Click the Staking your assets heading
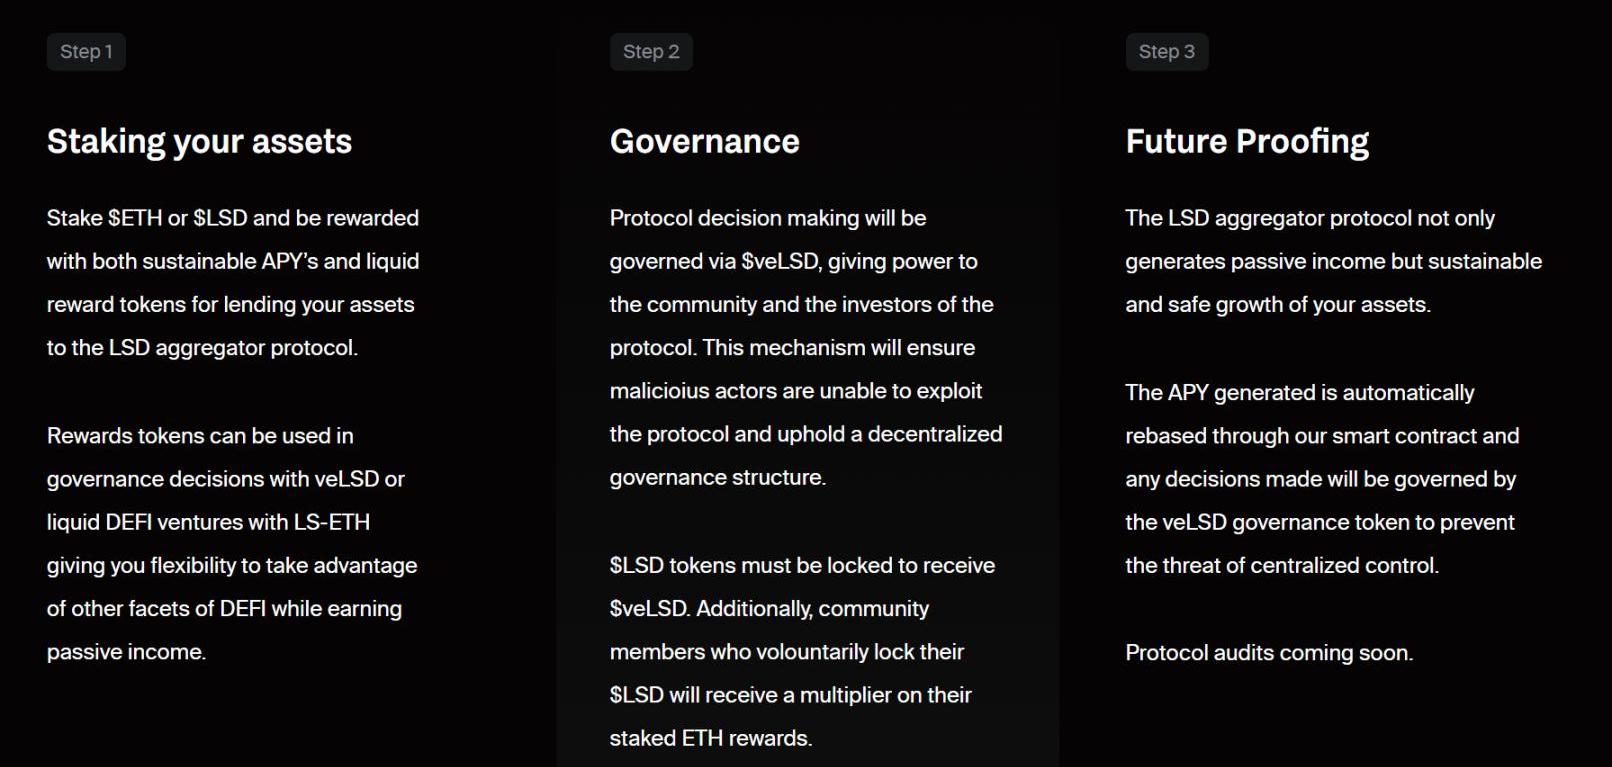This screenshot has width=1612, height=767. (199, 141)
